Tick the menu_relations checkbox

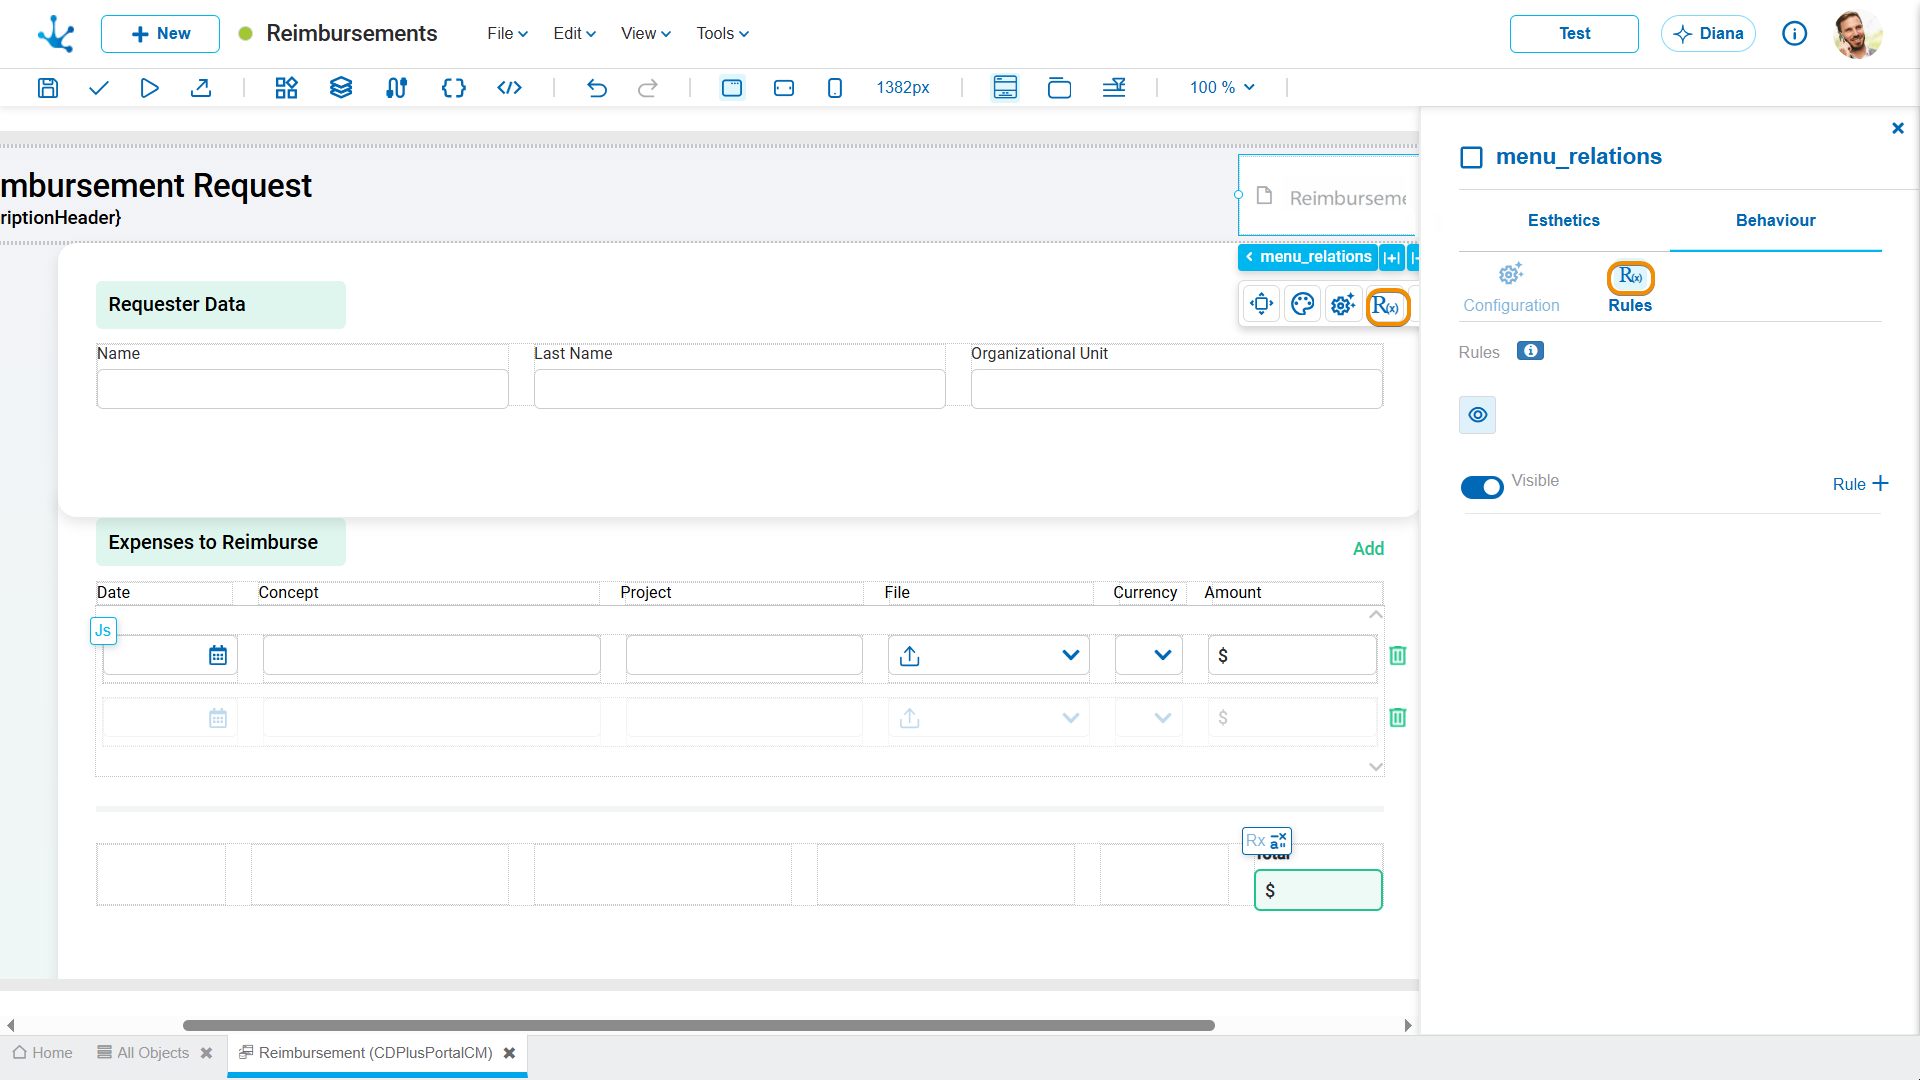point(1472,158)
